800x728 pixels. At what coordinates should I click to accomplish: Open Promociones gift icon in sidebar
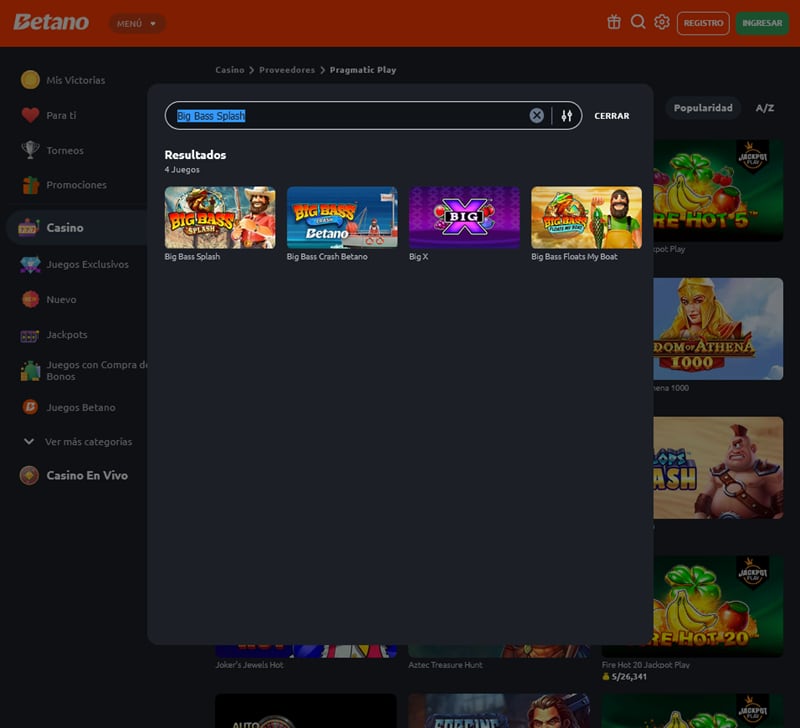[30, 185]
